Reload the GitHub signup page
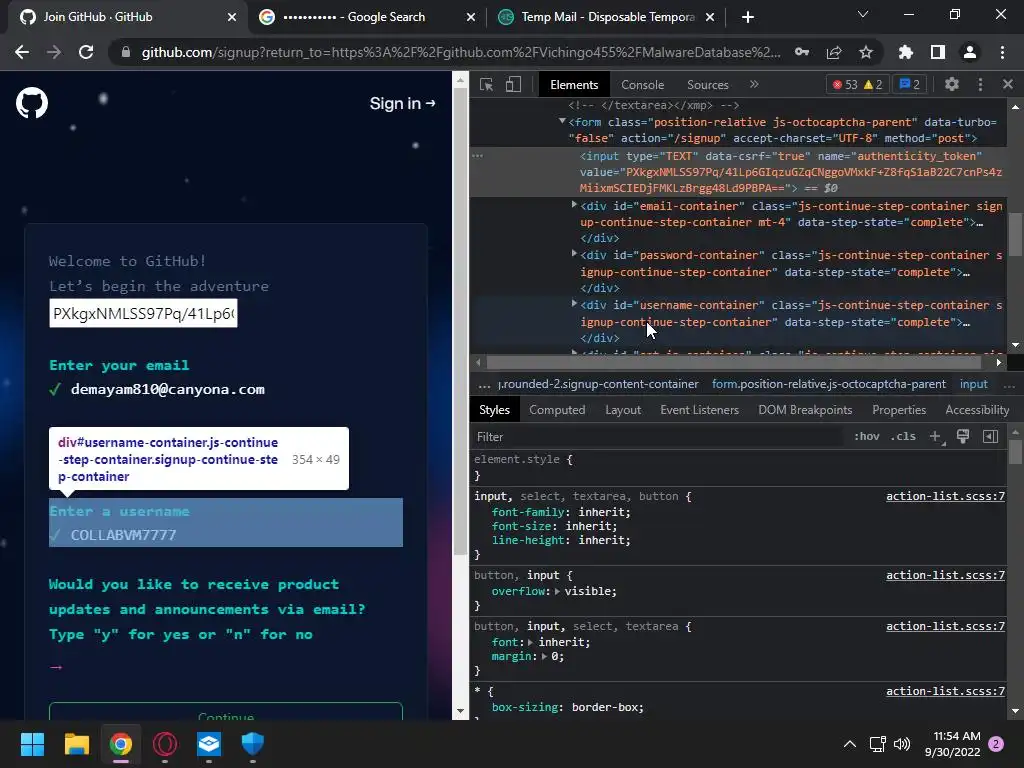The image size is (1024, 768). [x=86, y=52]
